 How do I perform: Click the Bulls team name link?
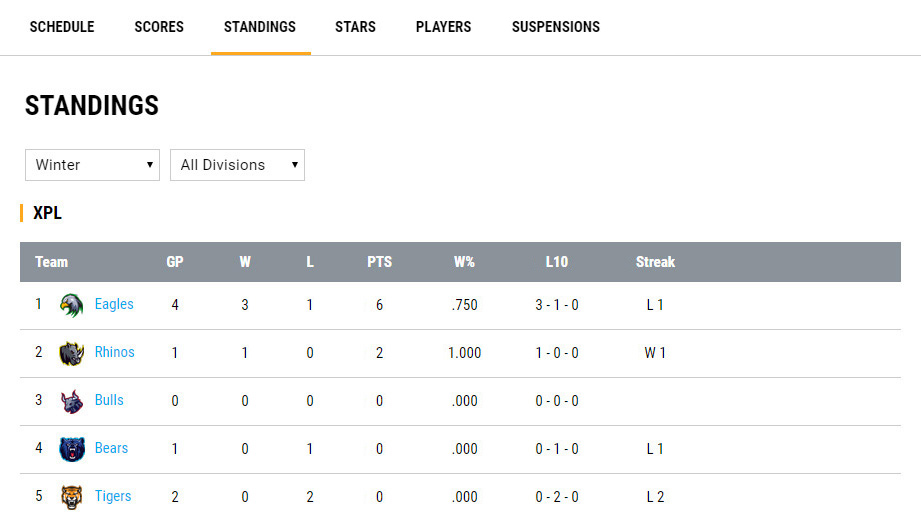[x=109, y=400]
